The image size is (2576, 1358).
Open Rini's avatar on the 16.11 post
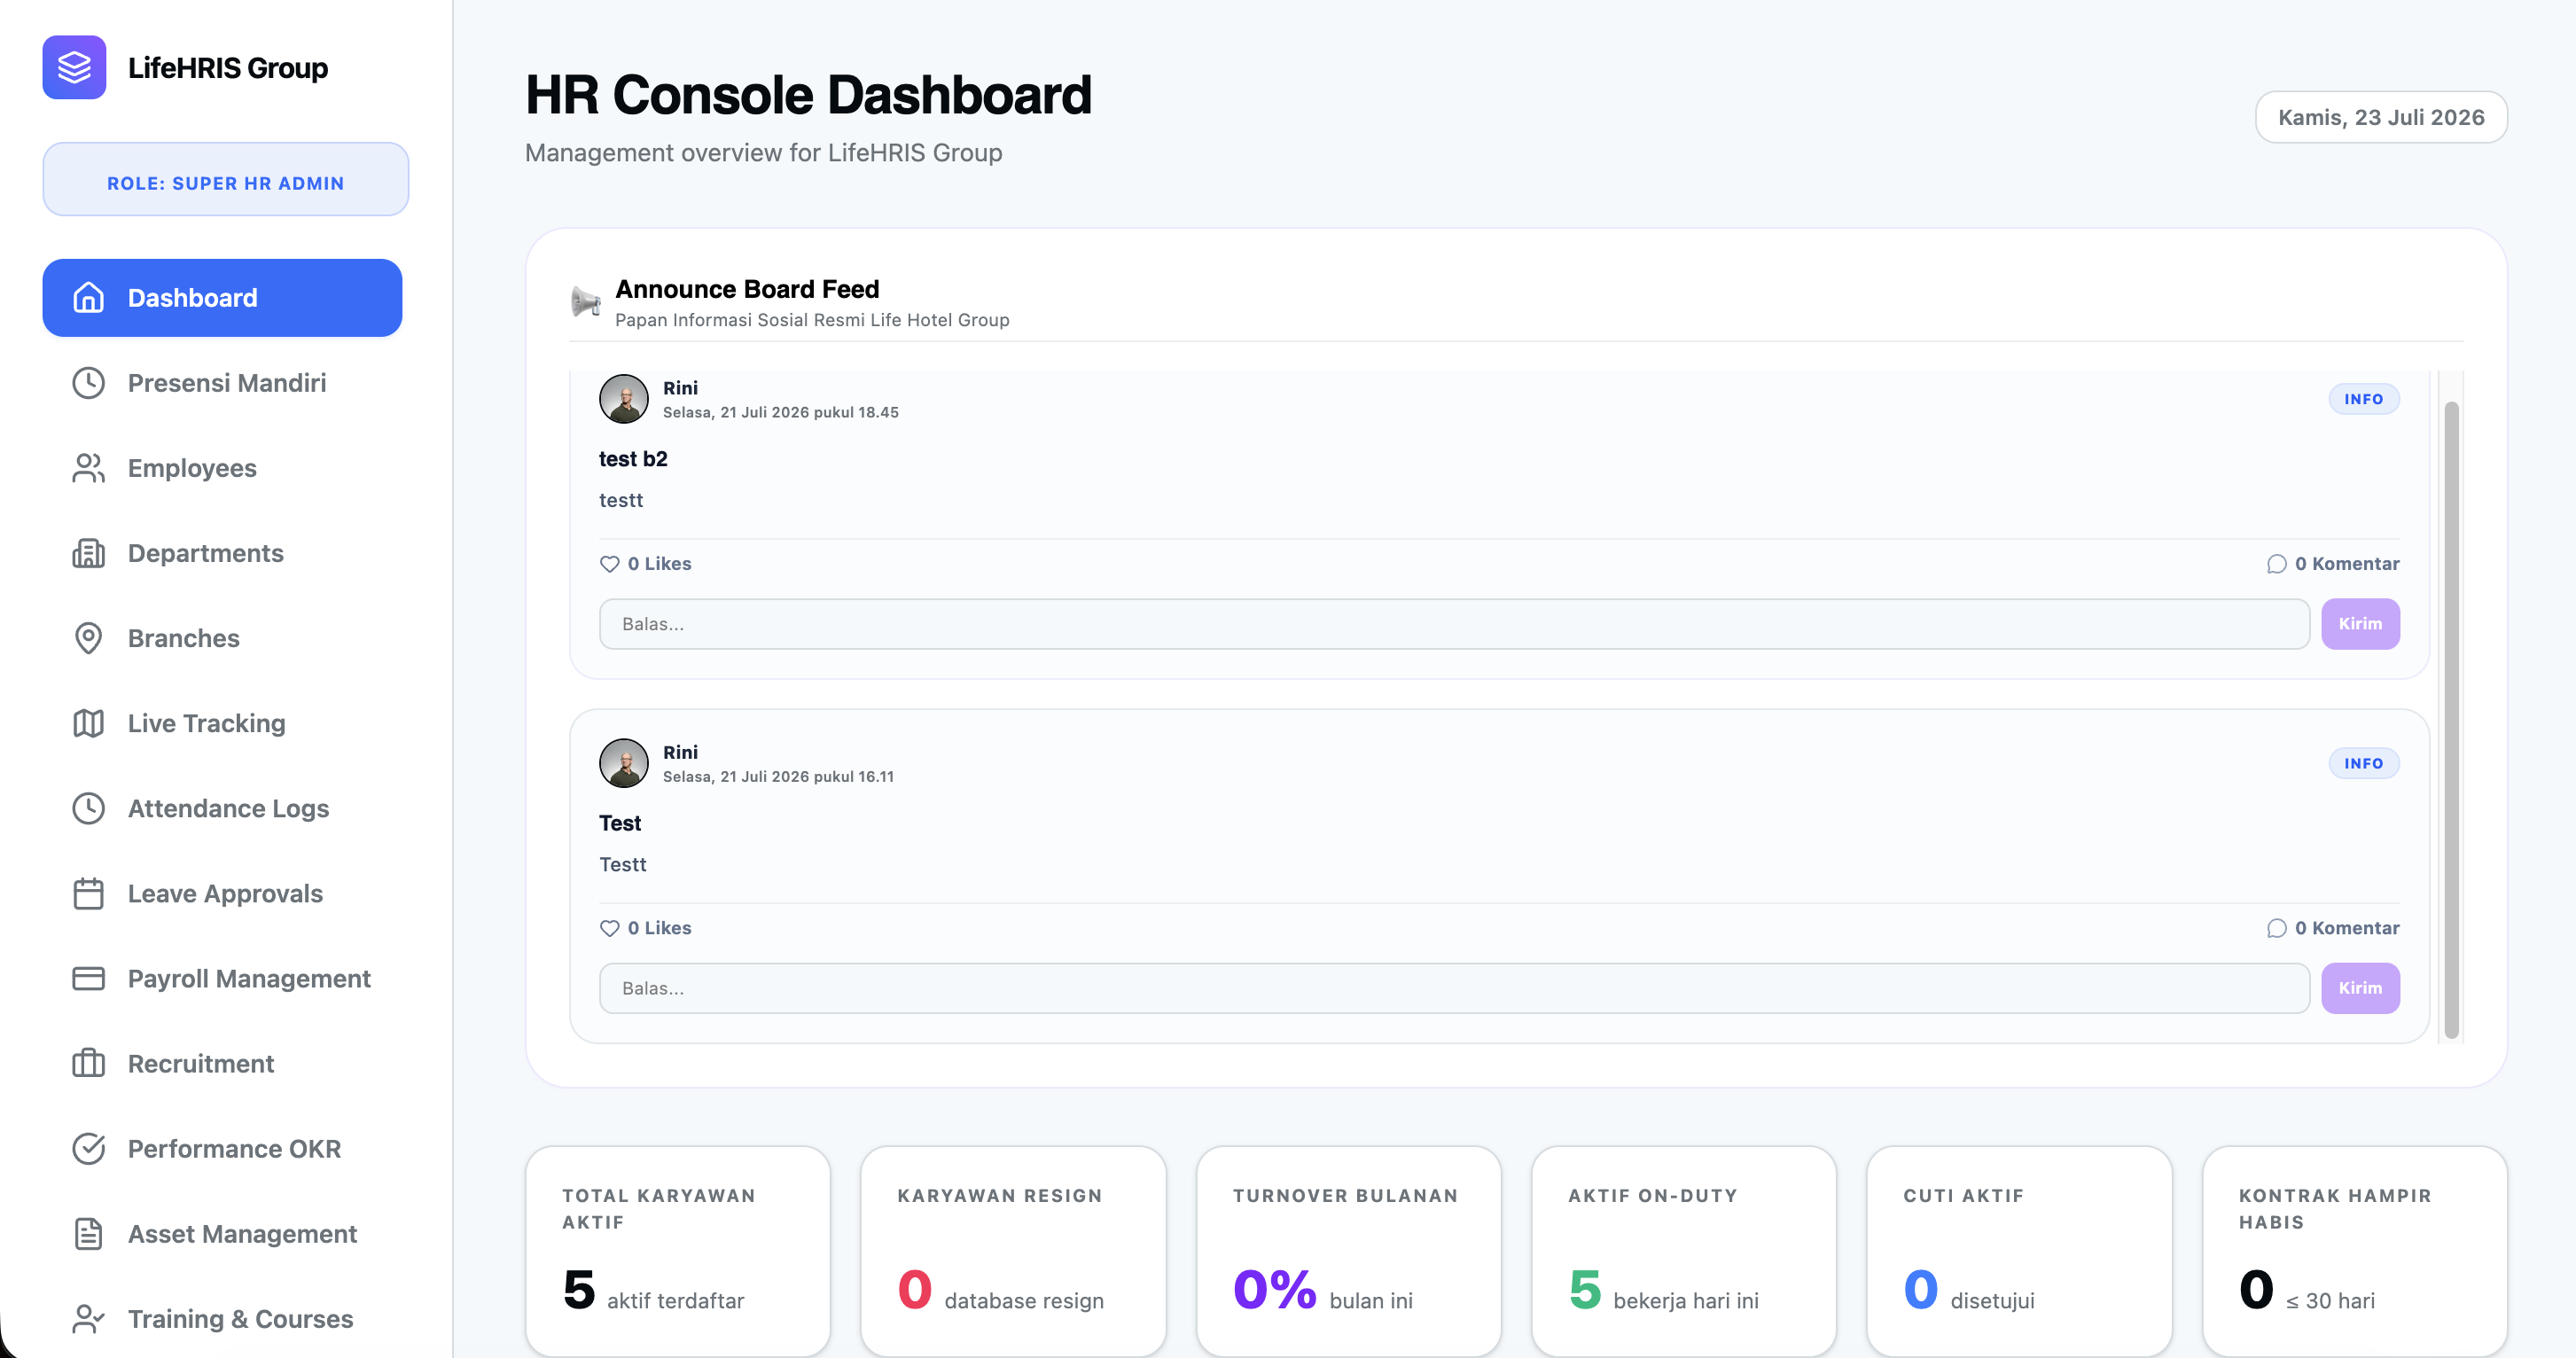pos(623,762)
